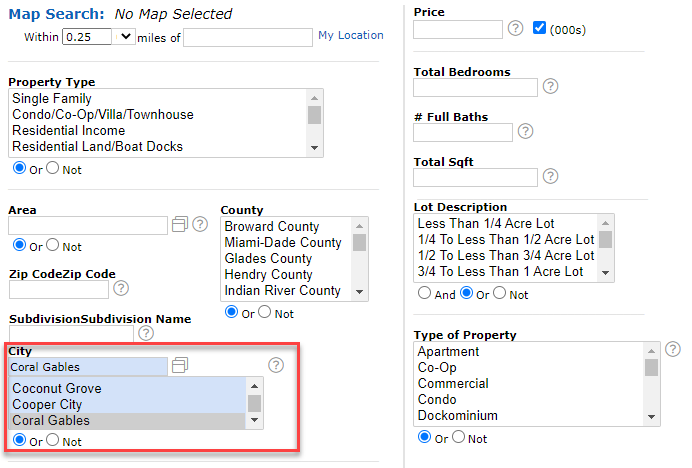This screenshot has width=692, height=468.
Task: Uncheck the (000s) price checkbox
Action: click(541, 28)
